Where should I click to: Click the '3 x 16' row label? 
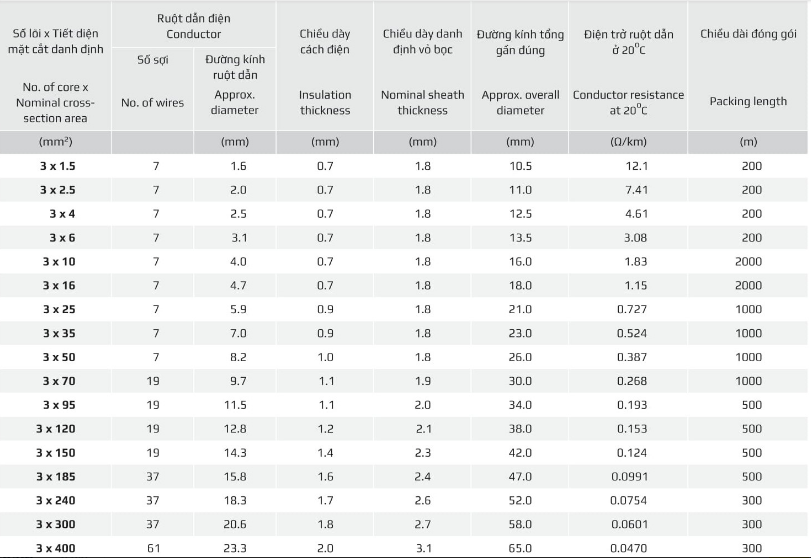coord(58,286)
